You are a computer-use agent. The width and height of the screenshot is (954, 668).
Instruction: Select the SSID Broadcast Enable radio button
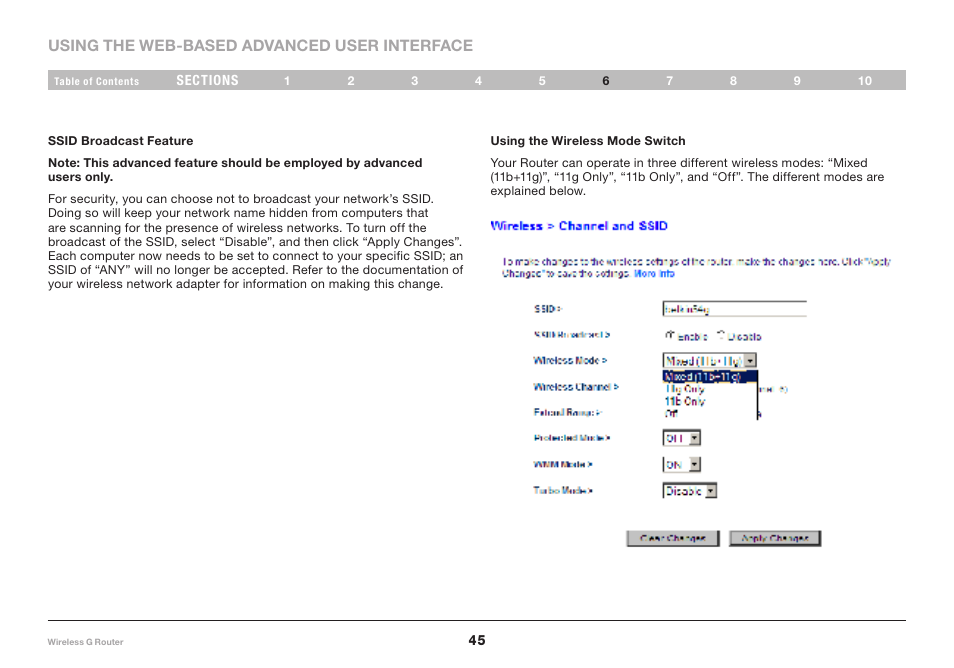point(670,335)
